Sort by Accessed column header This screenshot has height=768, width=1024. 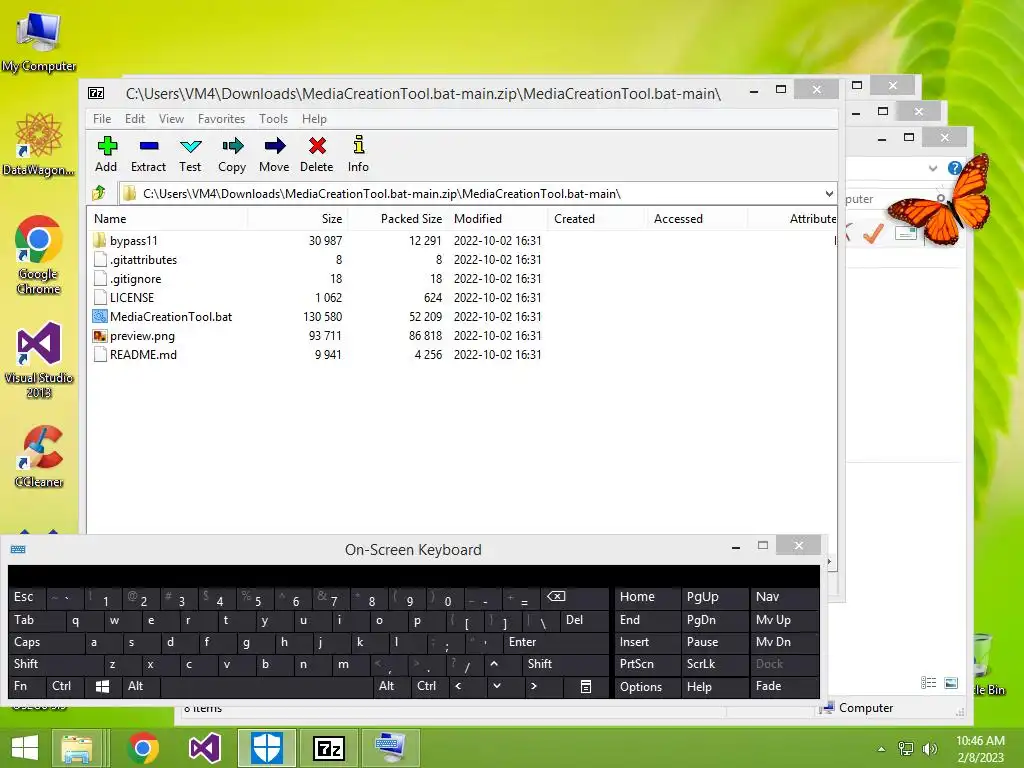pos(697,219)
